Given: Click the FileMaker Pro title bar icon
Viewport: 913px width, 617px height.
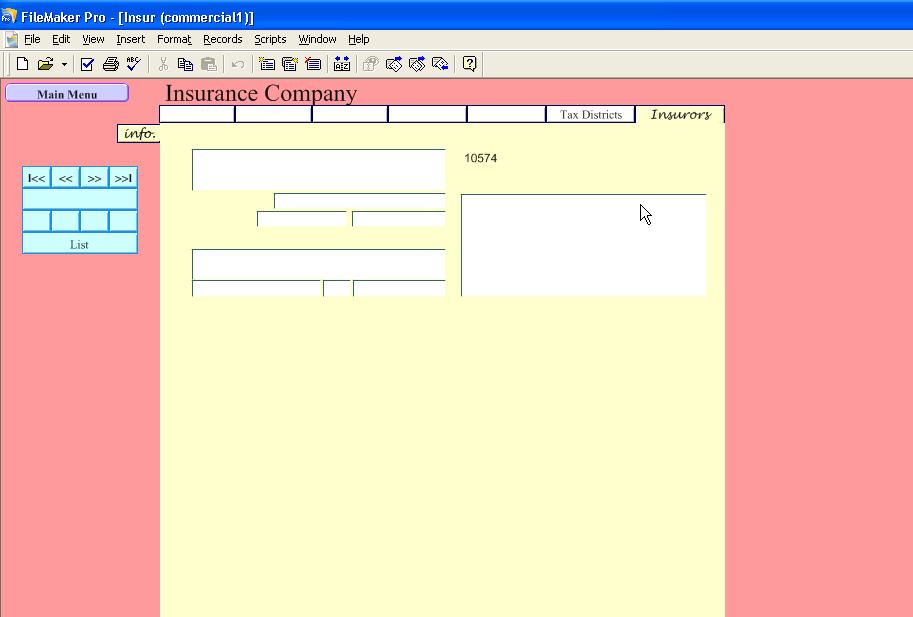Looking at the screenshot, I should (x=9, y=16).
